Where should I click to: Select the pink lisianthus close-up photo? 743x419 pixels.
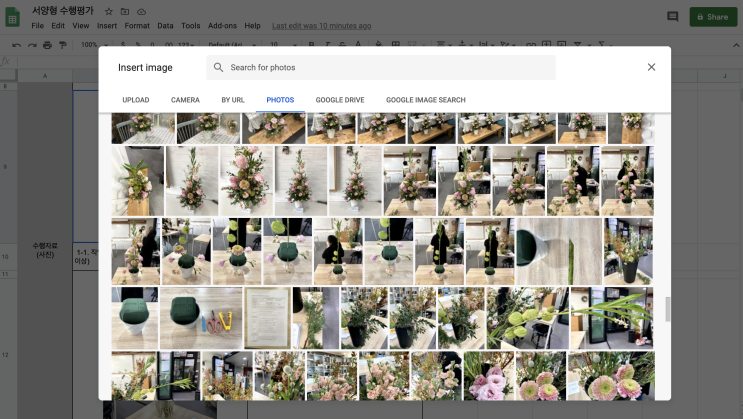click(489, 376)
